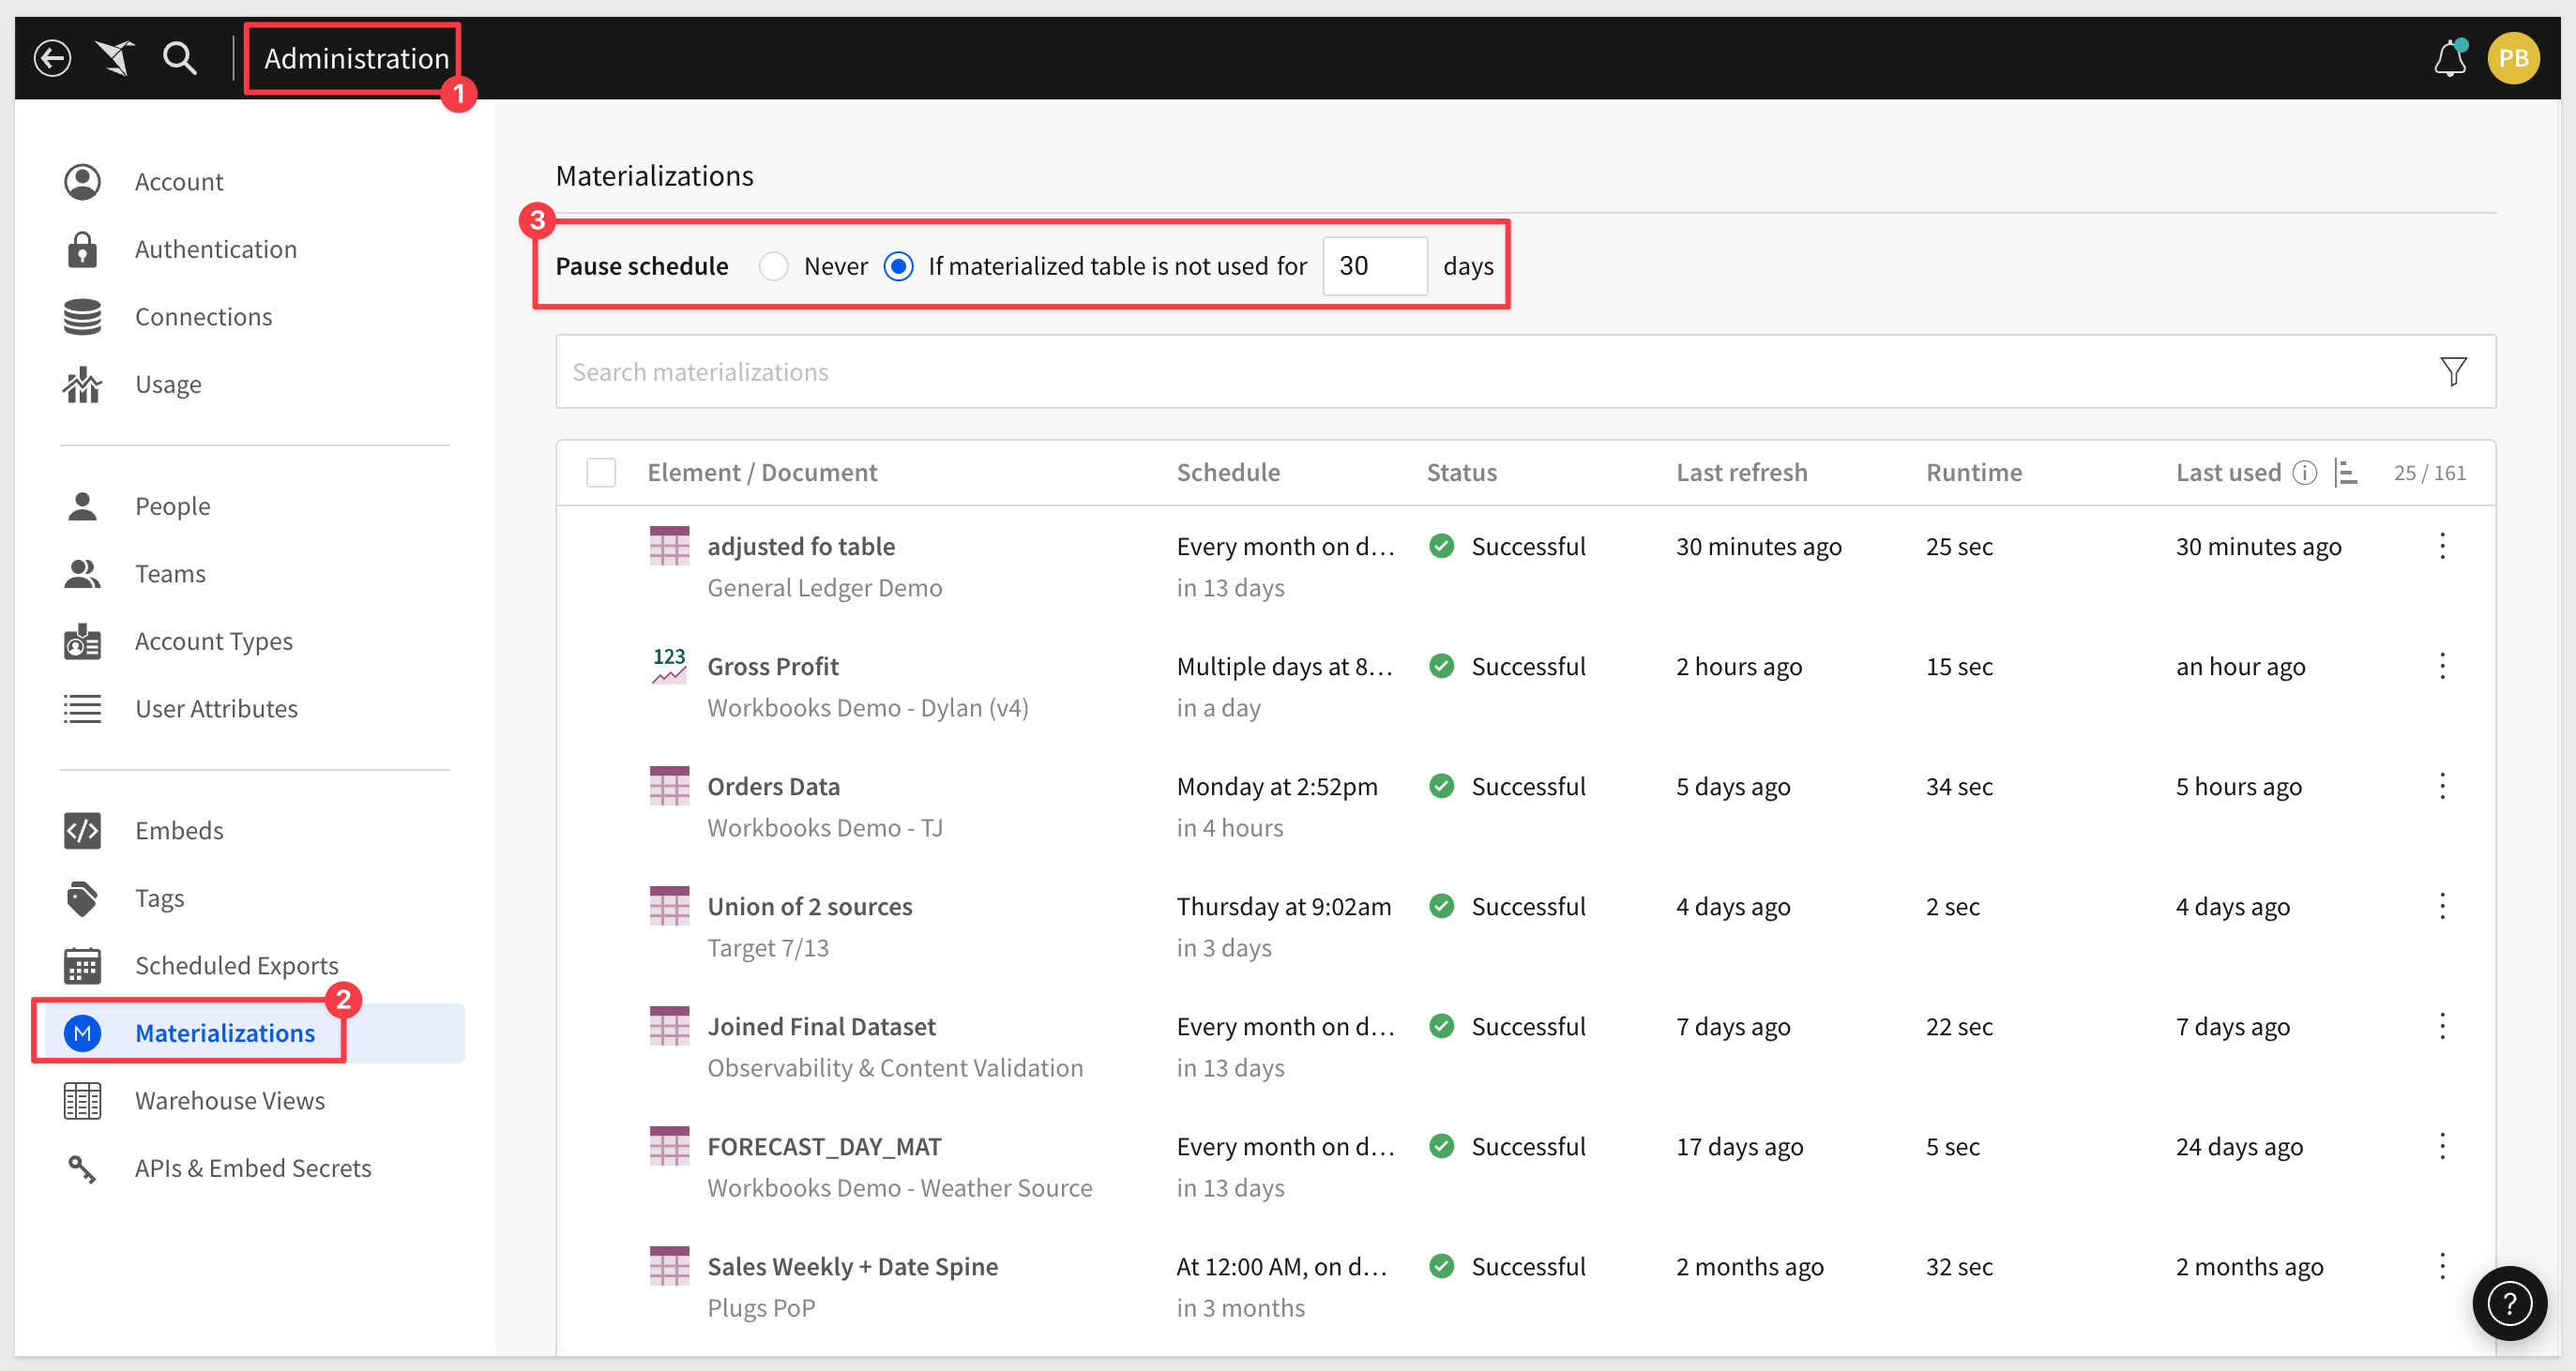
Task: Open the Union of 2 sources element
Action: click(x=810, y=906)
